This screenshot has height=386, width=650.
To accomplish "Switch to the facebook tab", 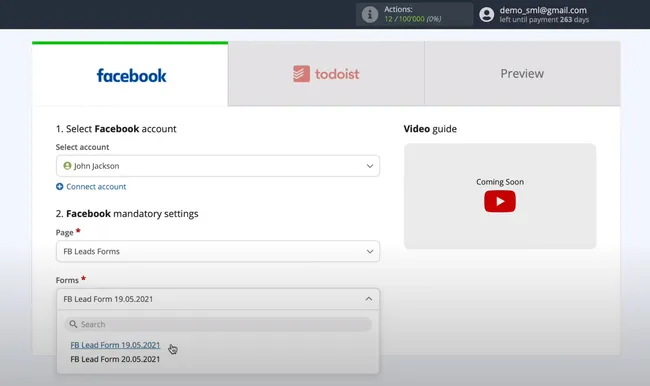I will [x=130, y=74].
